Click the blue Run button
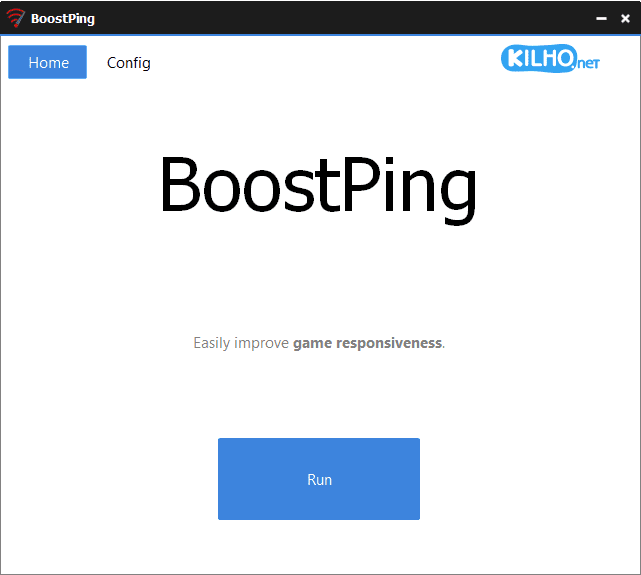This screenshot has width=641, height=575. 319,479
